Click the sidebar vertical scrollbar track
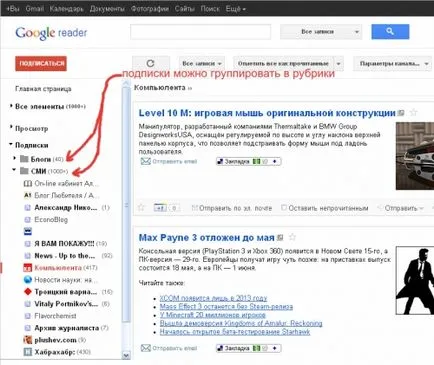 click(x=126, y=217)
